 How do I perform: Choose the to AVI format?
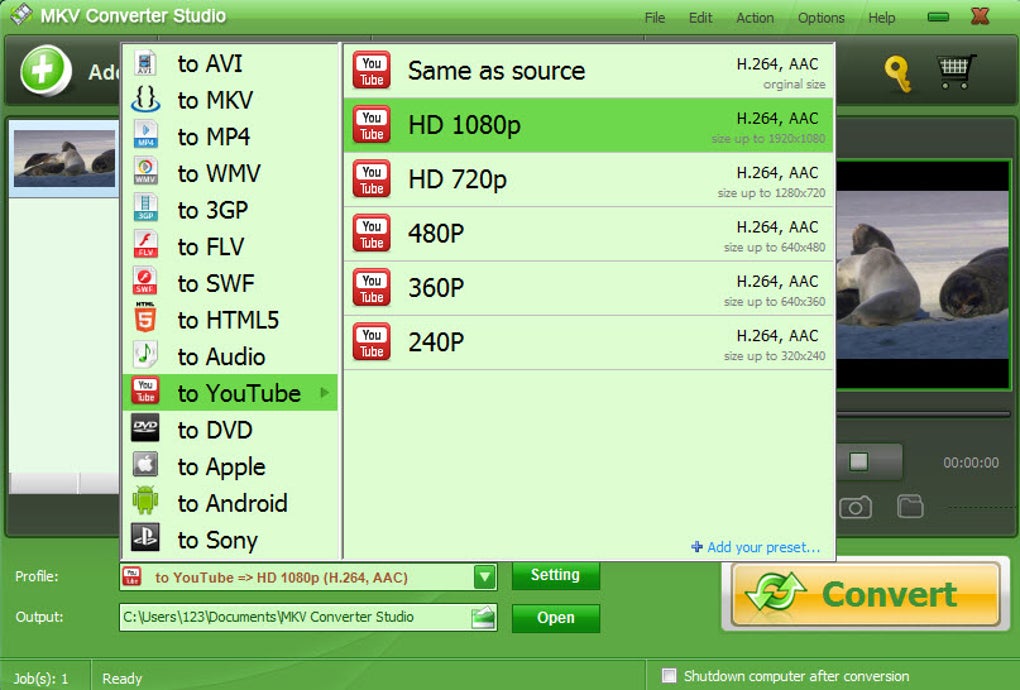[x=230, y=64]
